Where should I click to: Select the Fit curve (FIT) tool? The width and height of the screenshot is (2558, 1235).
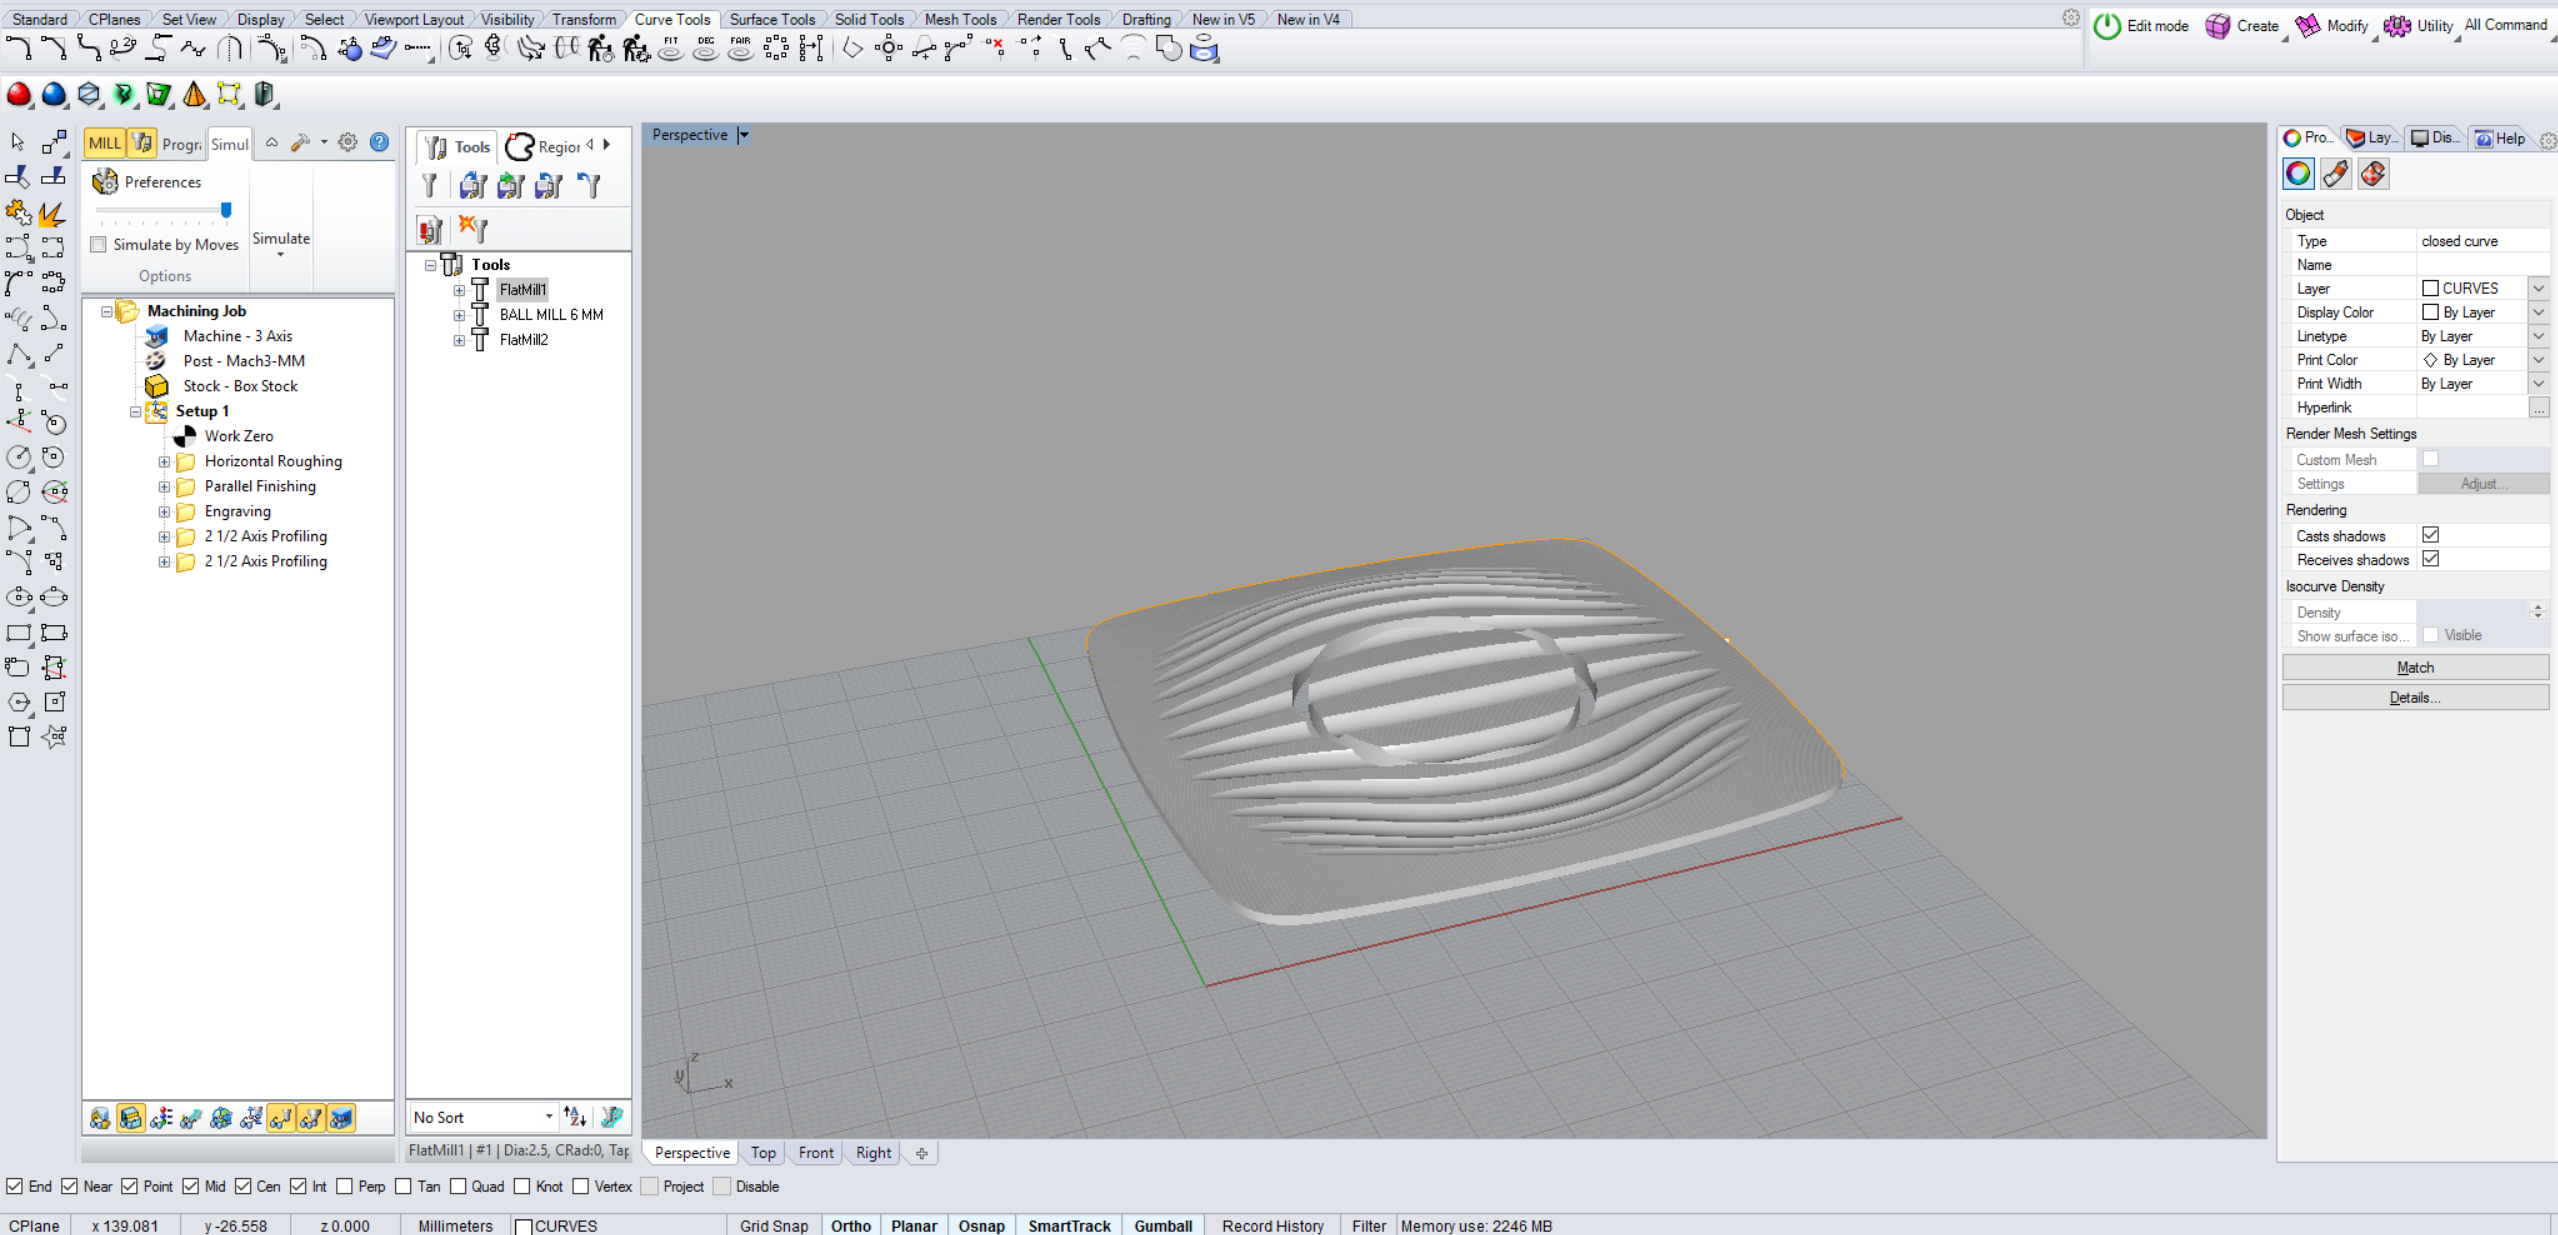pos(671,48)
